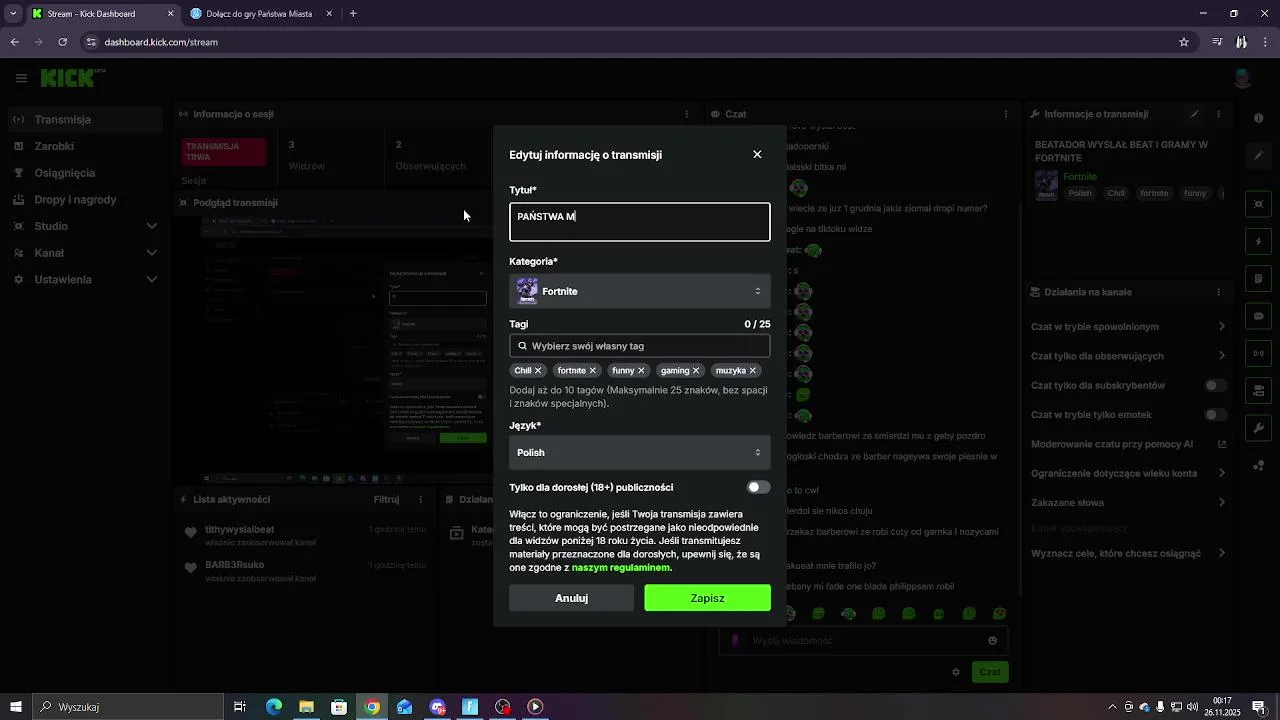Remove the funny tag
The height and width of the screenshot is (720, 1280).
[x=641, y=371]
